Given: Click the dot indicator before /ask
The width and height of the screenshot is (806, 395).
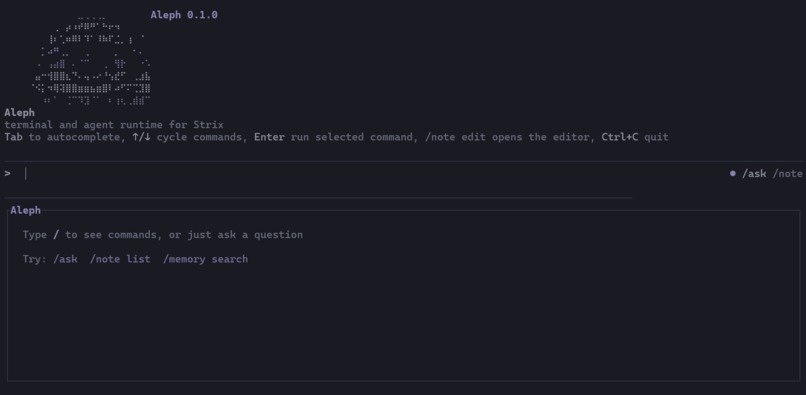Looking at the screenshot, I should coord(732,173).
